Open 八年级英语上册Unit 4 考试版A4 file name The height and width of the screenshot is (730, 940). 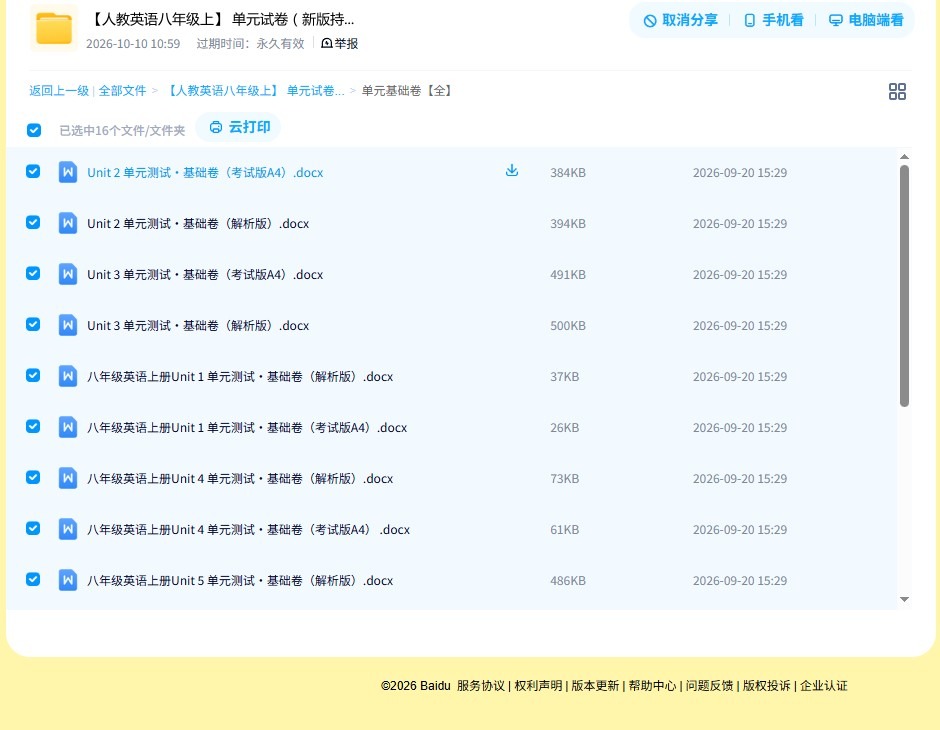[248, 529]
